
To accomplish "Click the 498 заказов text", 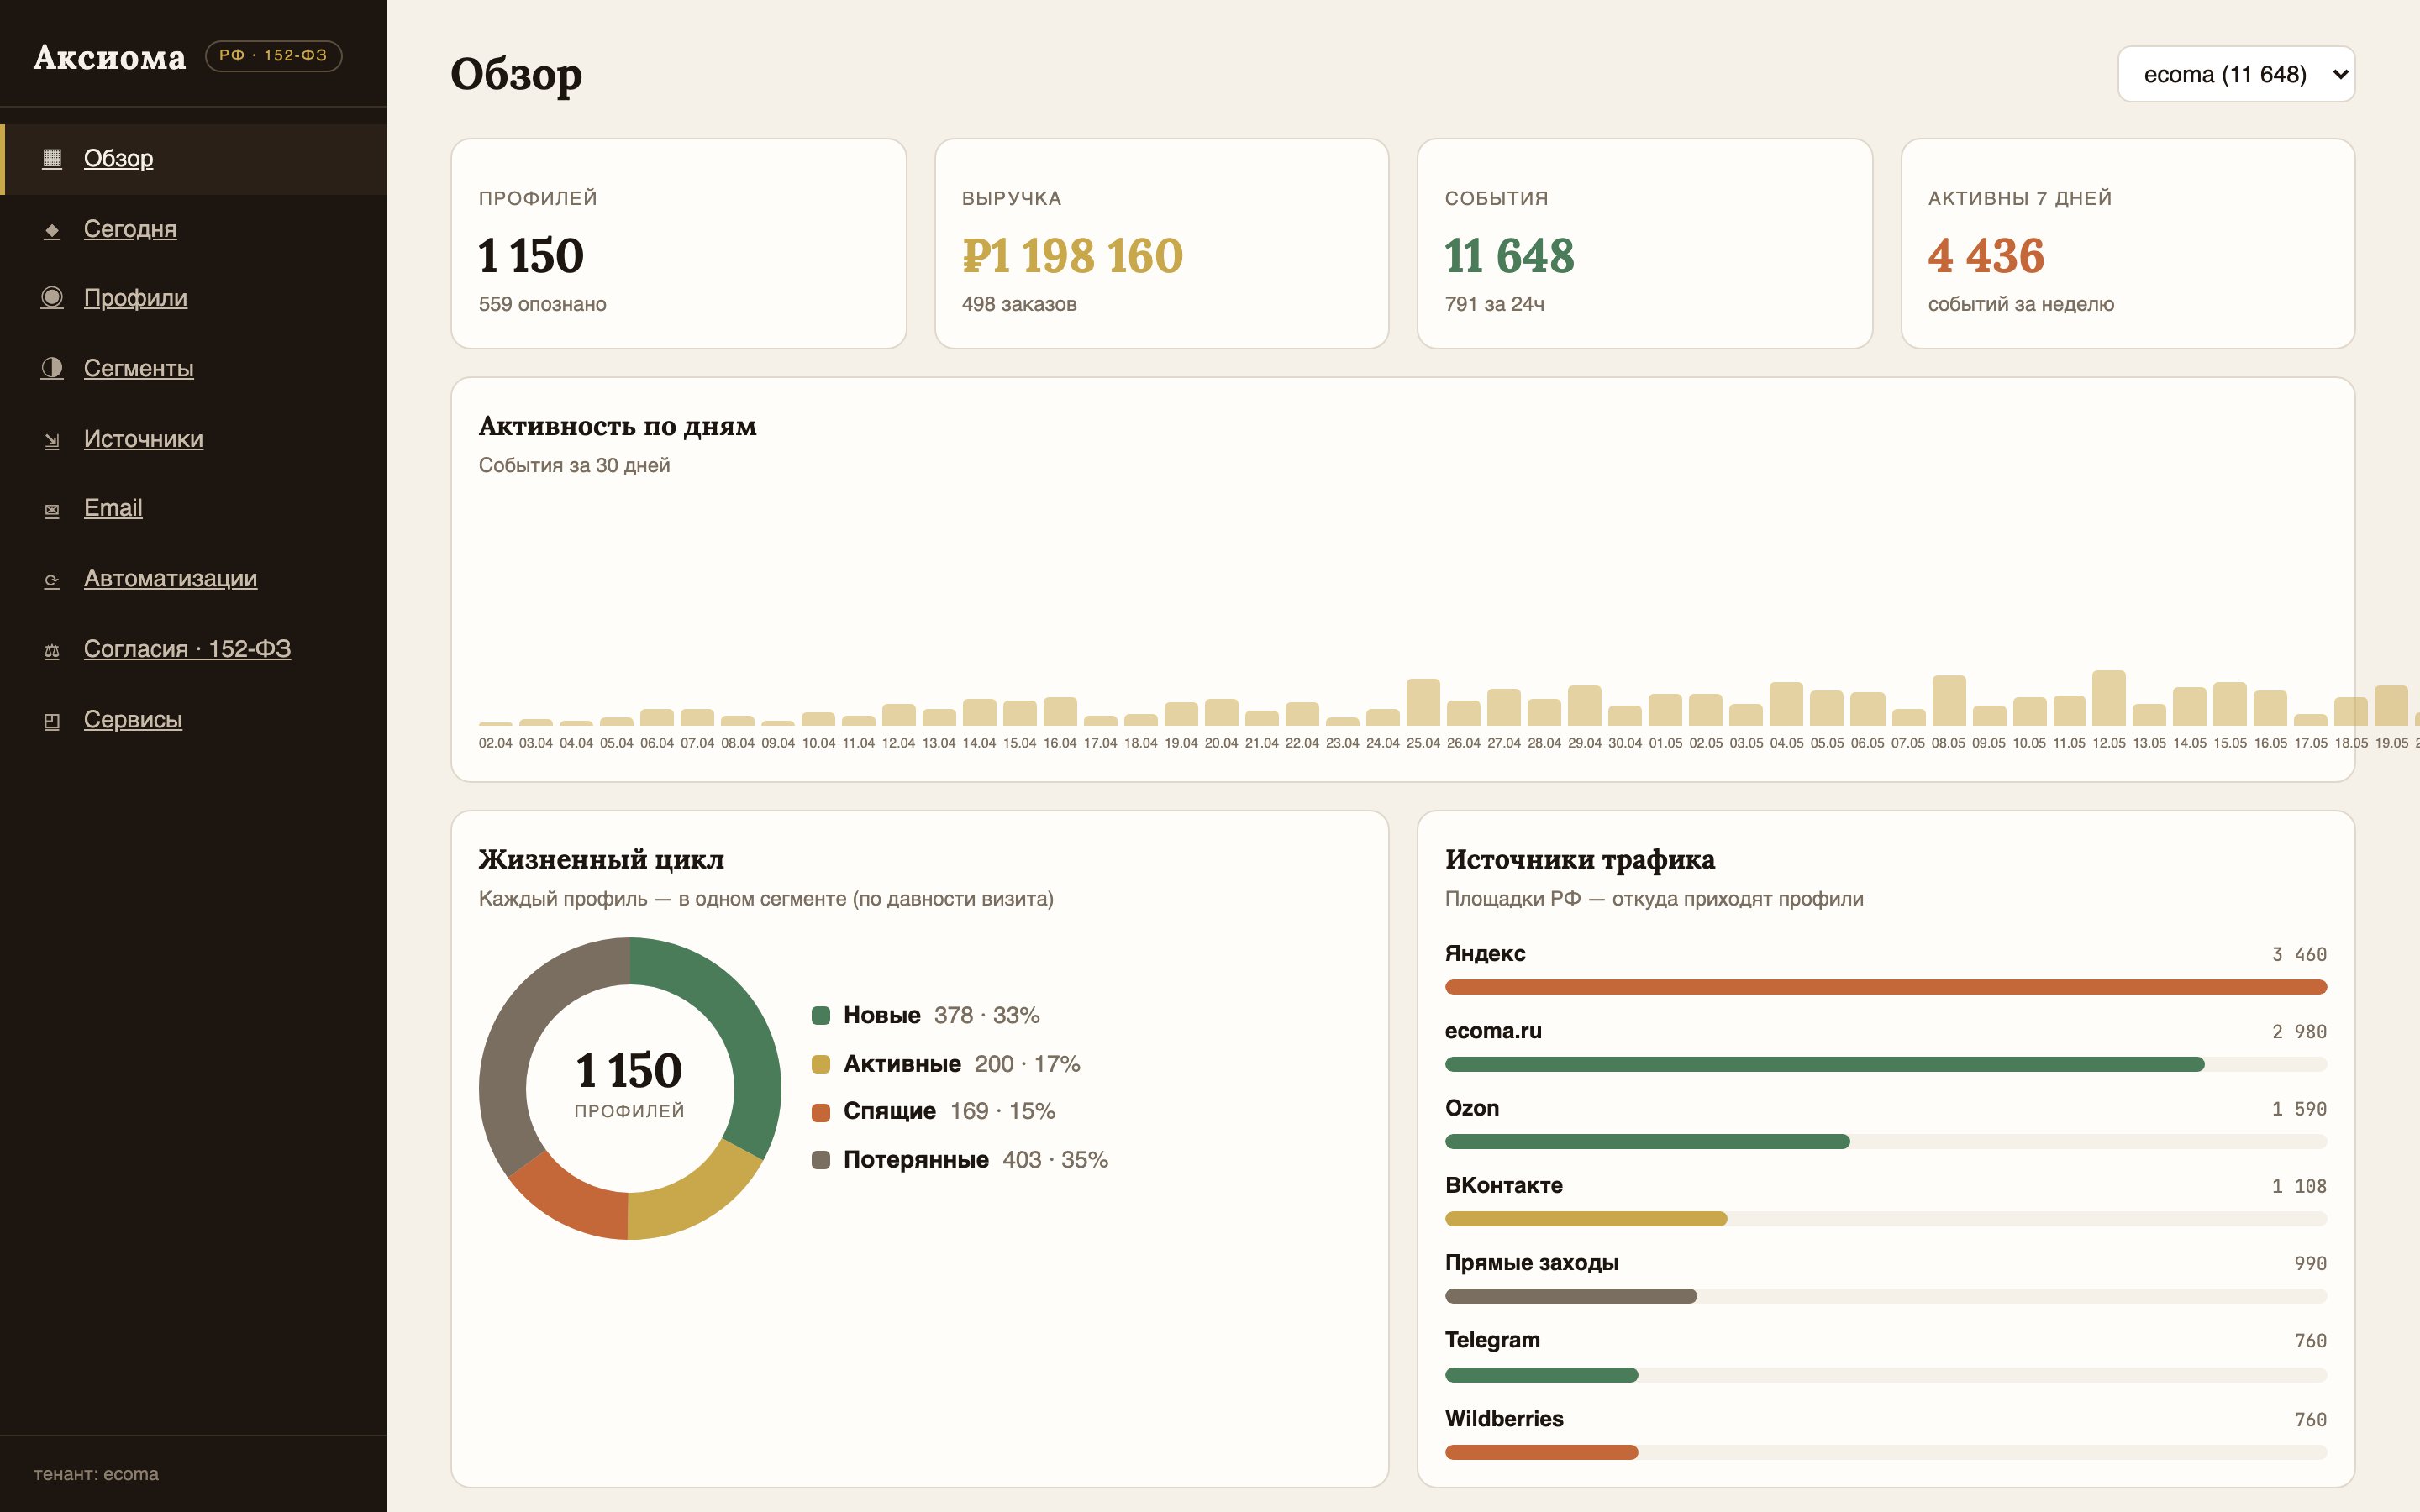I will coord(1019,304).
